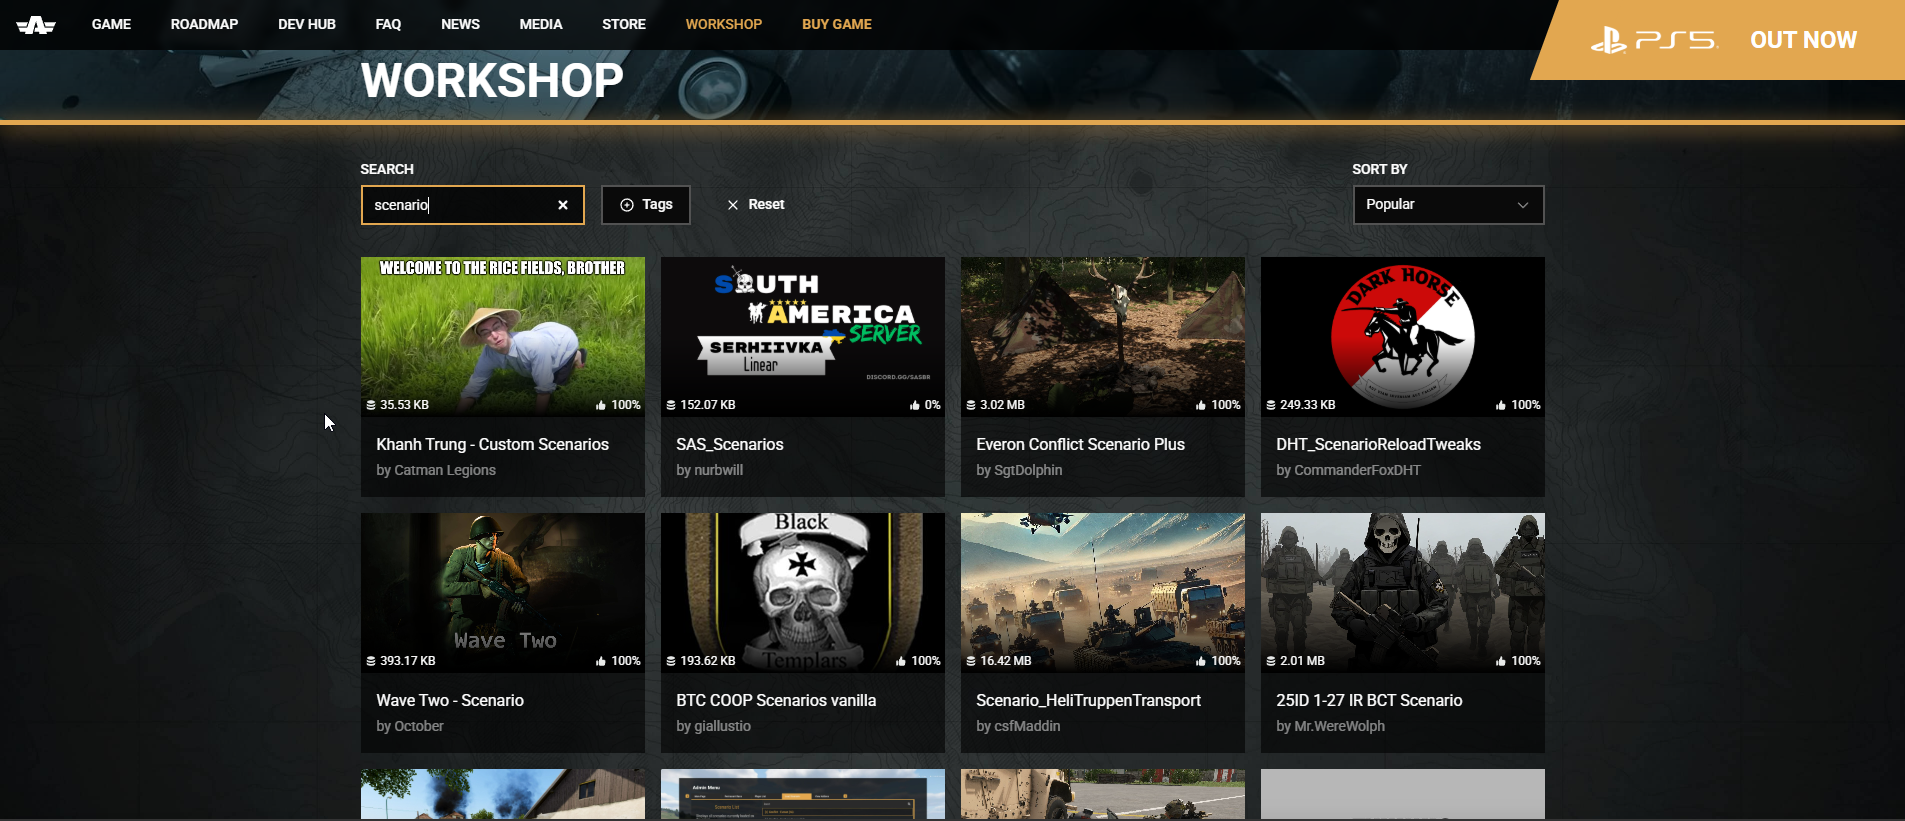Click author text 'by Catman Legions'

[x=436, y=471]
